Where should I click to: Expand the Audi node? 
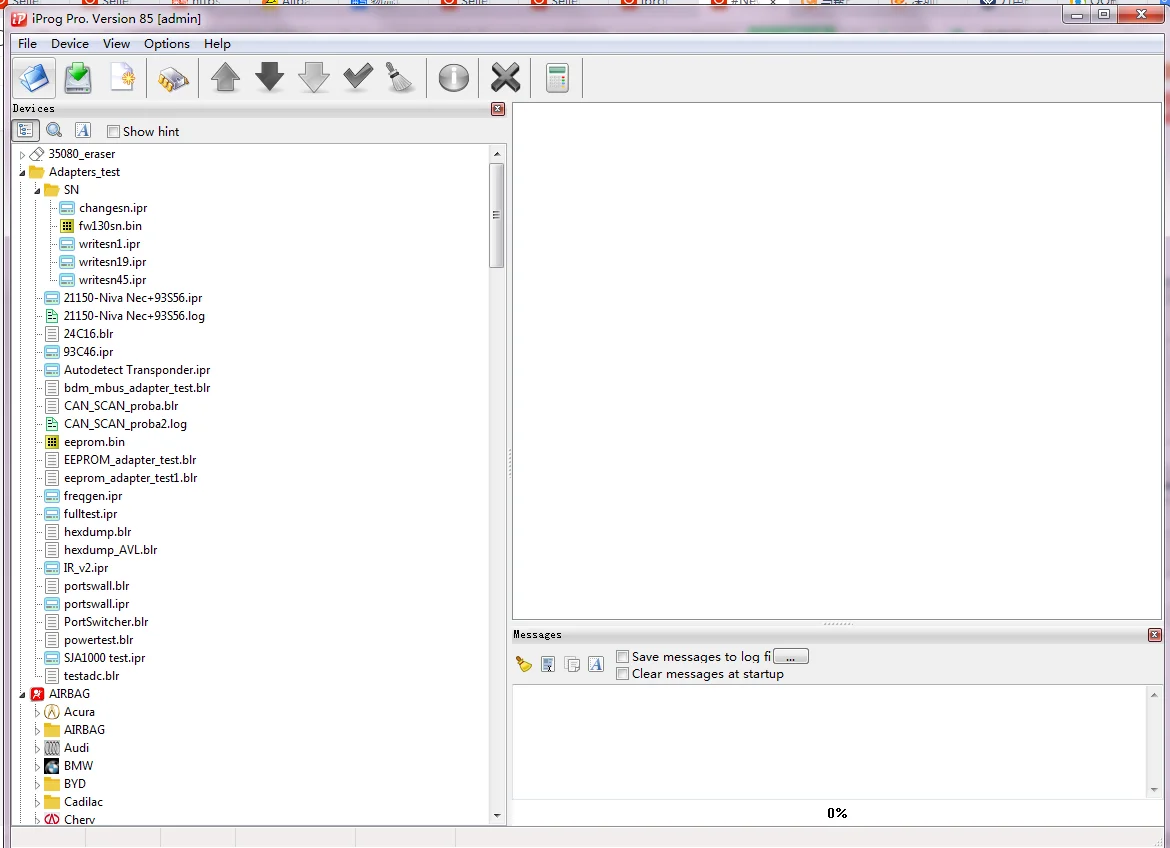point(37,749)
